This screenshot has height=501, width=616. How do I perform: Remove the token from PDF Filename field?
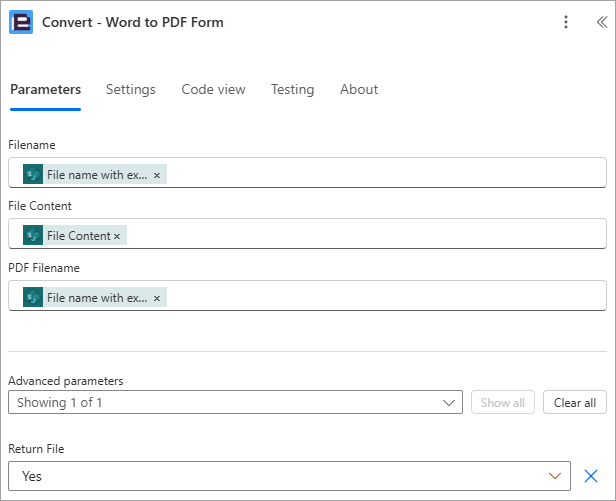pos(157,298)
